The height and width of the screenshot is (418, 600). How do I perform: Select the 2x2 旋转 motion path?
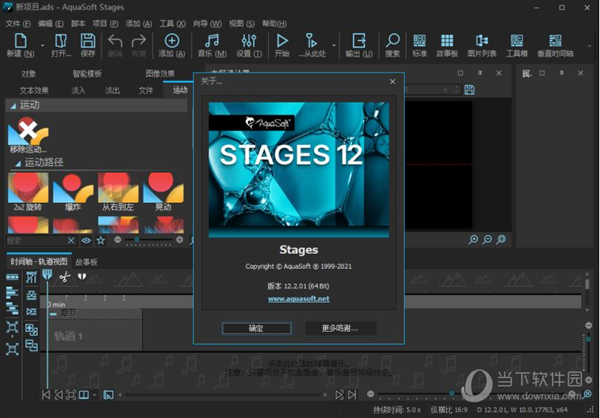[28, 192]
